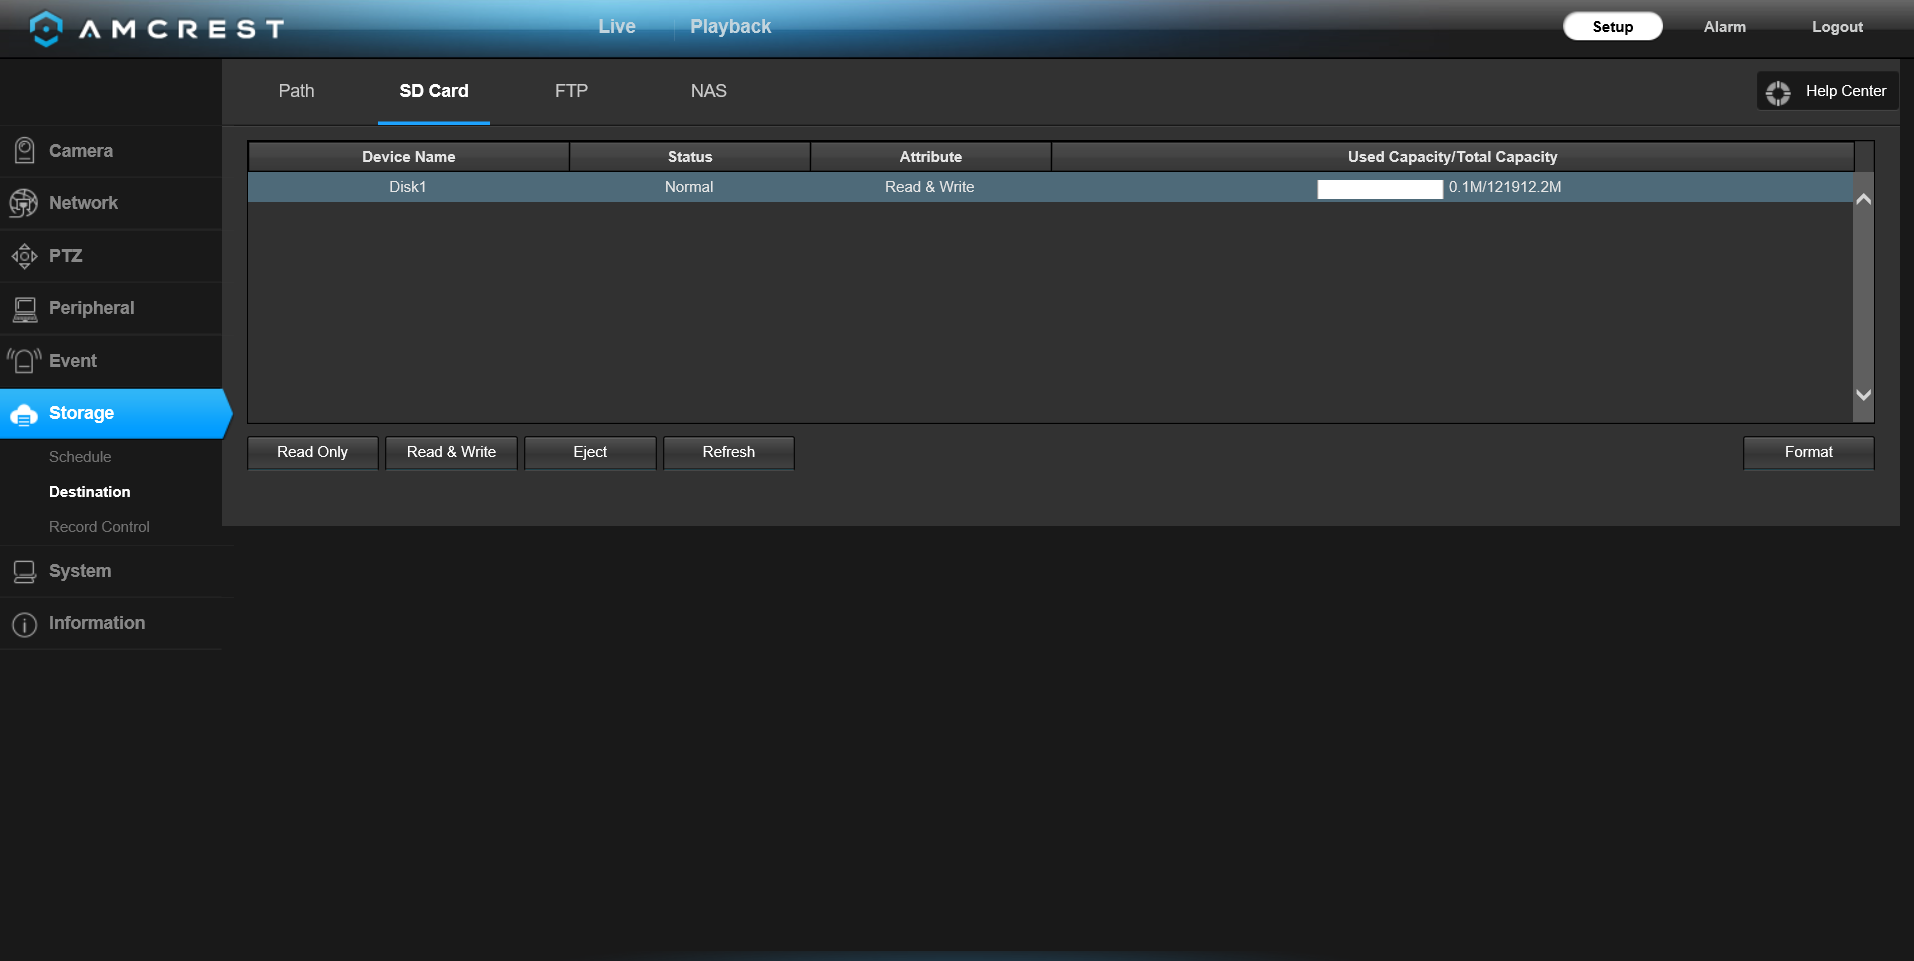Log out via Logout link

(1837, 27)
